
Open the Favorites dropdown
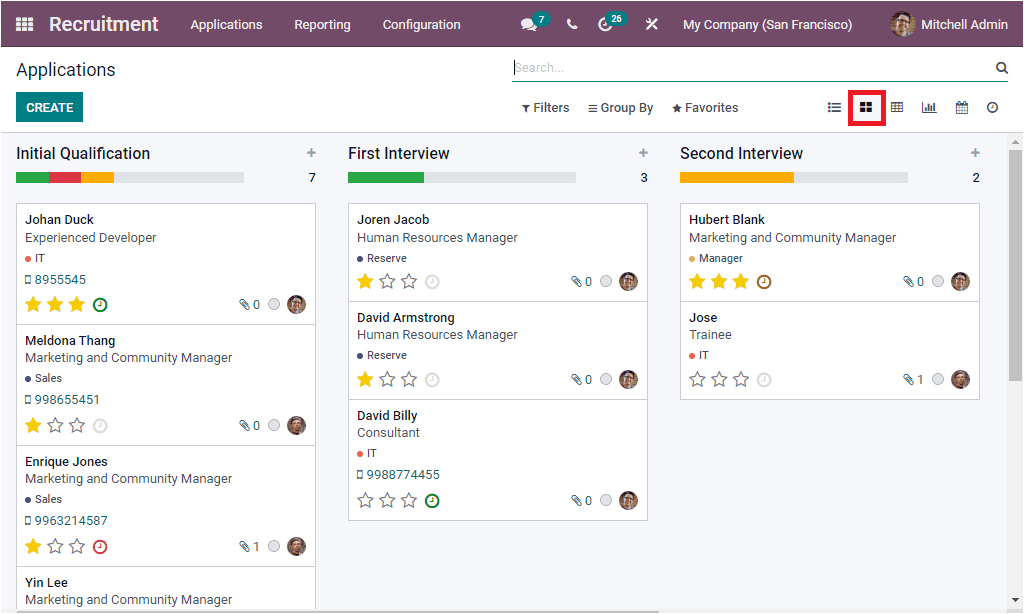point(704,107)
